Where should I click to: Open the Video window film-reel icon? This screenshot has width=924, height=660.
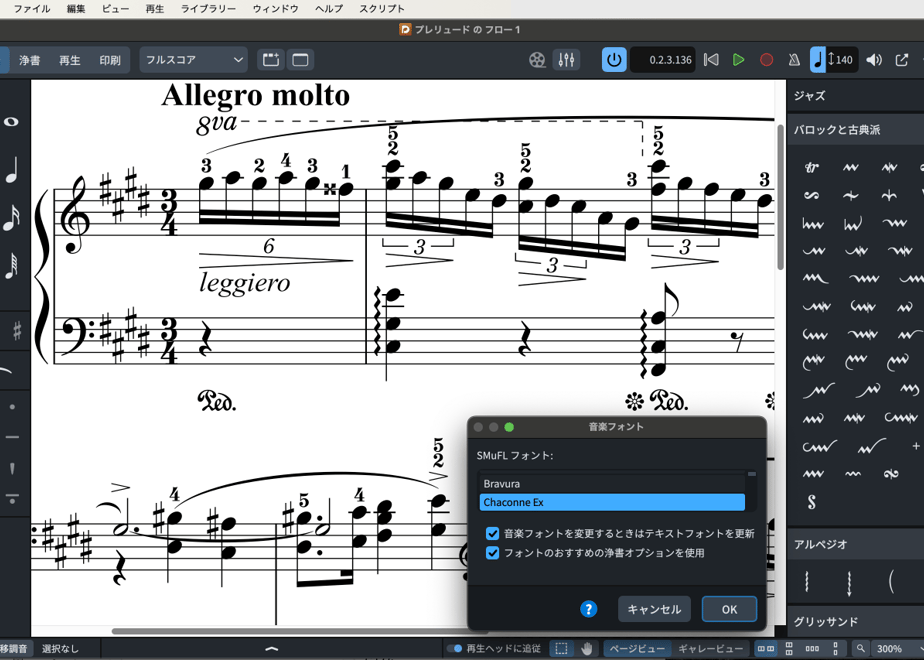tap(537, 60)
